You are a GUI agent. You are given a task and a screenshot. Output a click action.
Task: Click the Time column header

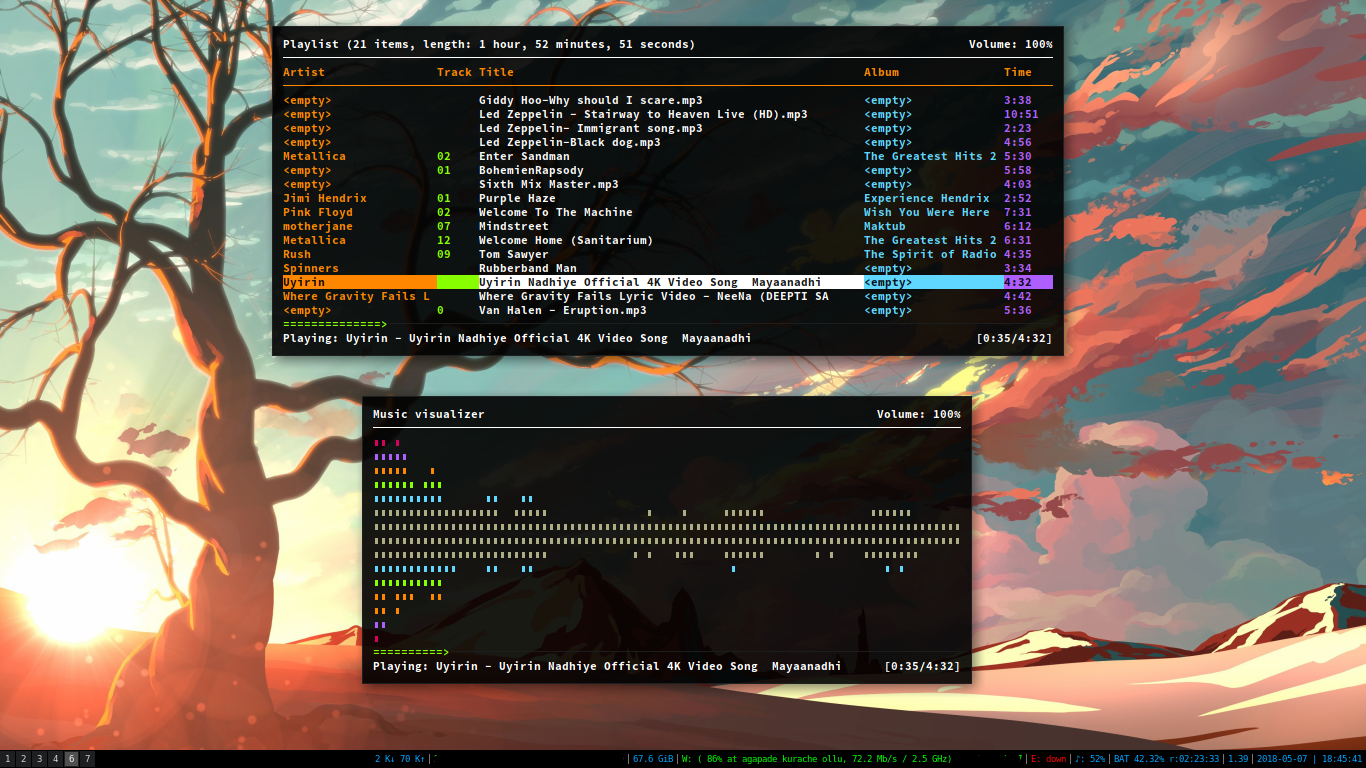(1018, 72)
